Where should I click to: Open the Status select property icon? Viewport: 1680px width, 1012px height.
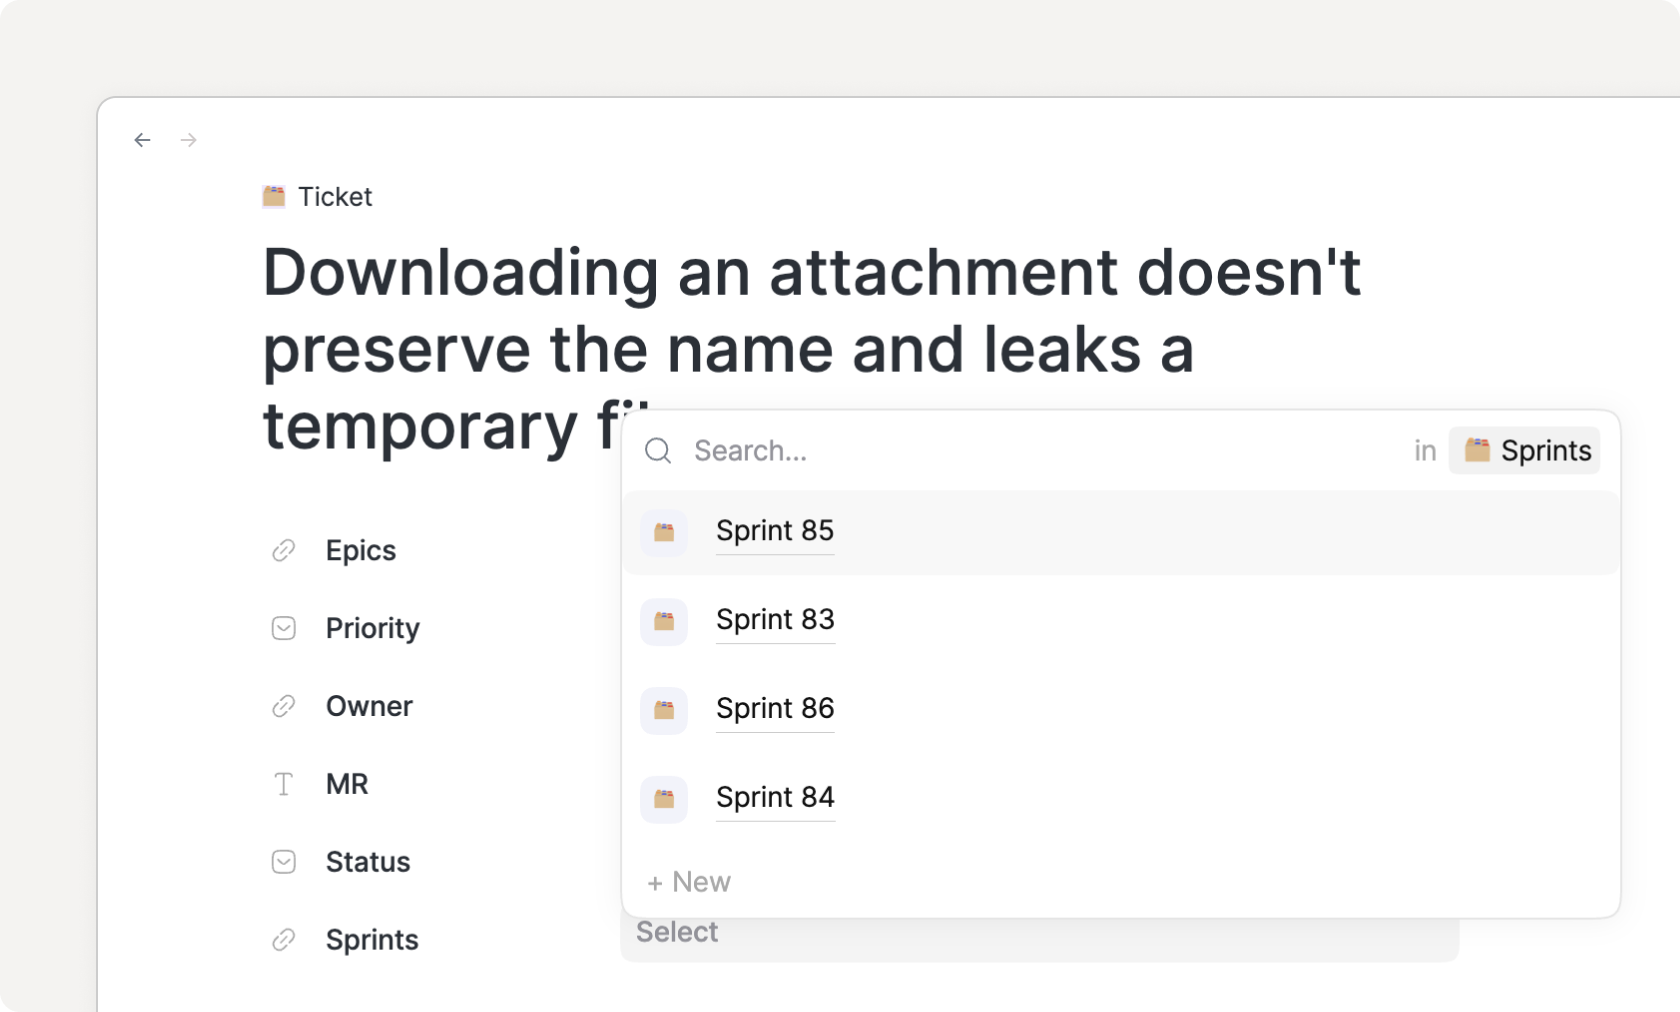[x=284, y=862]
